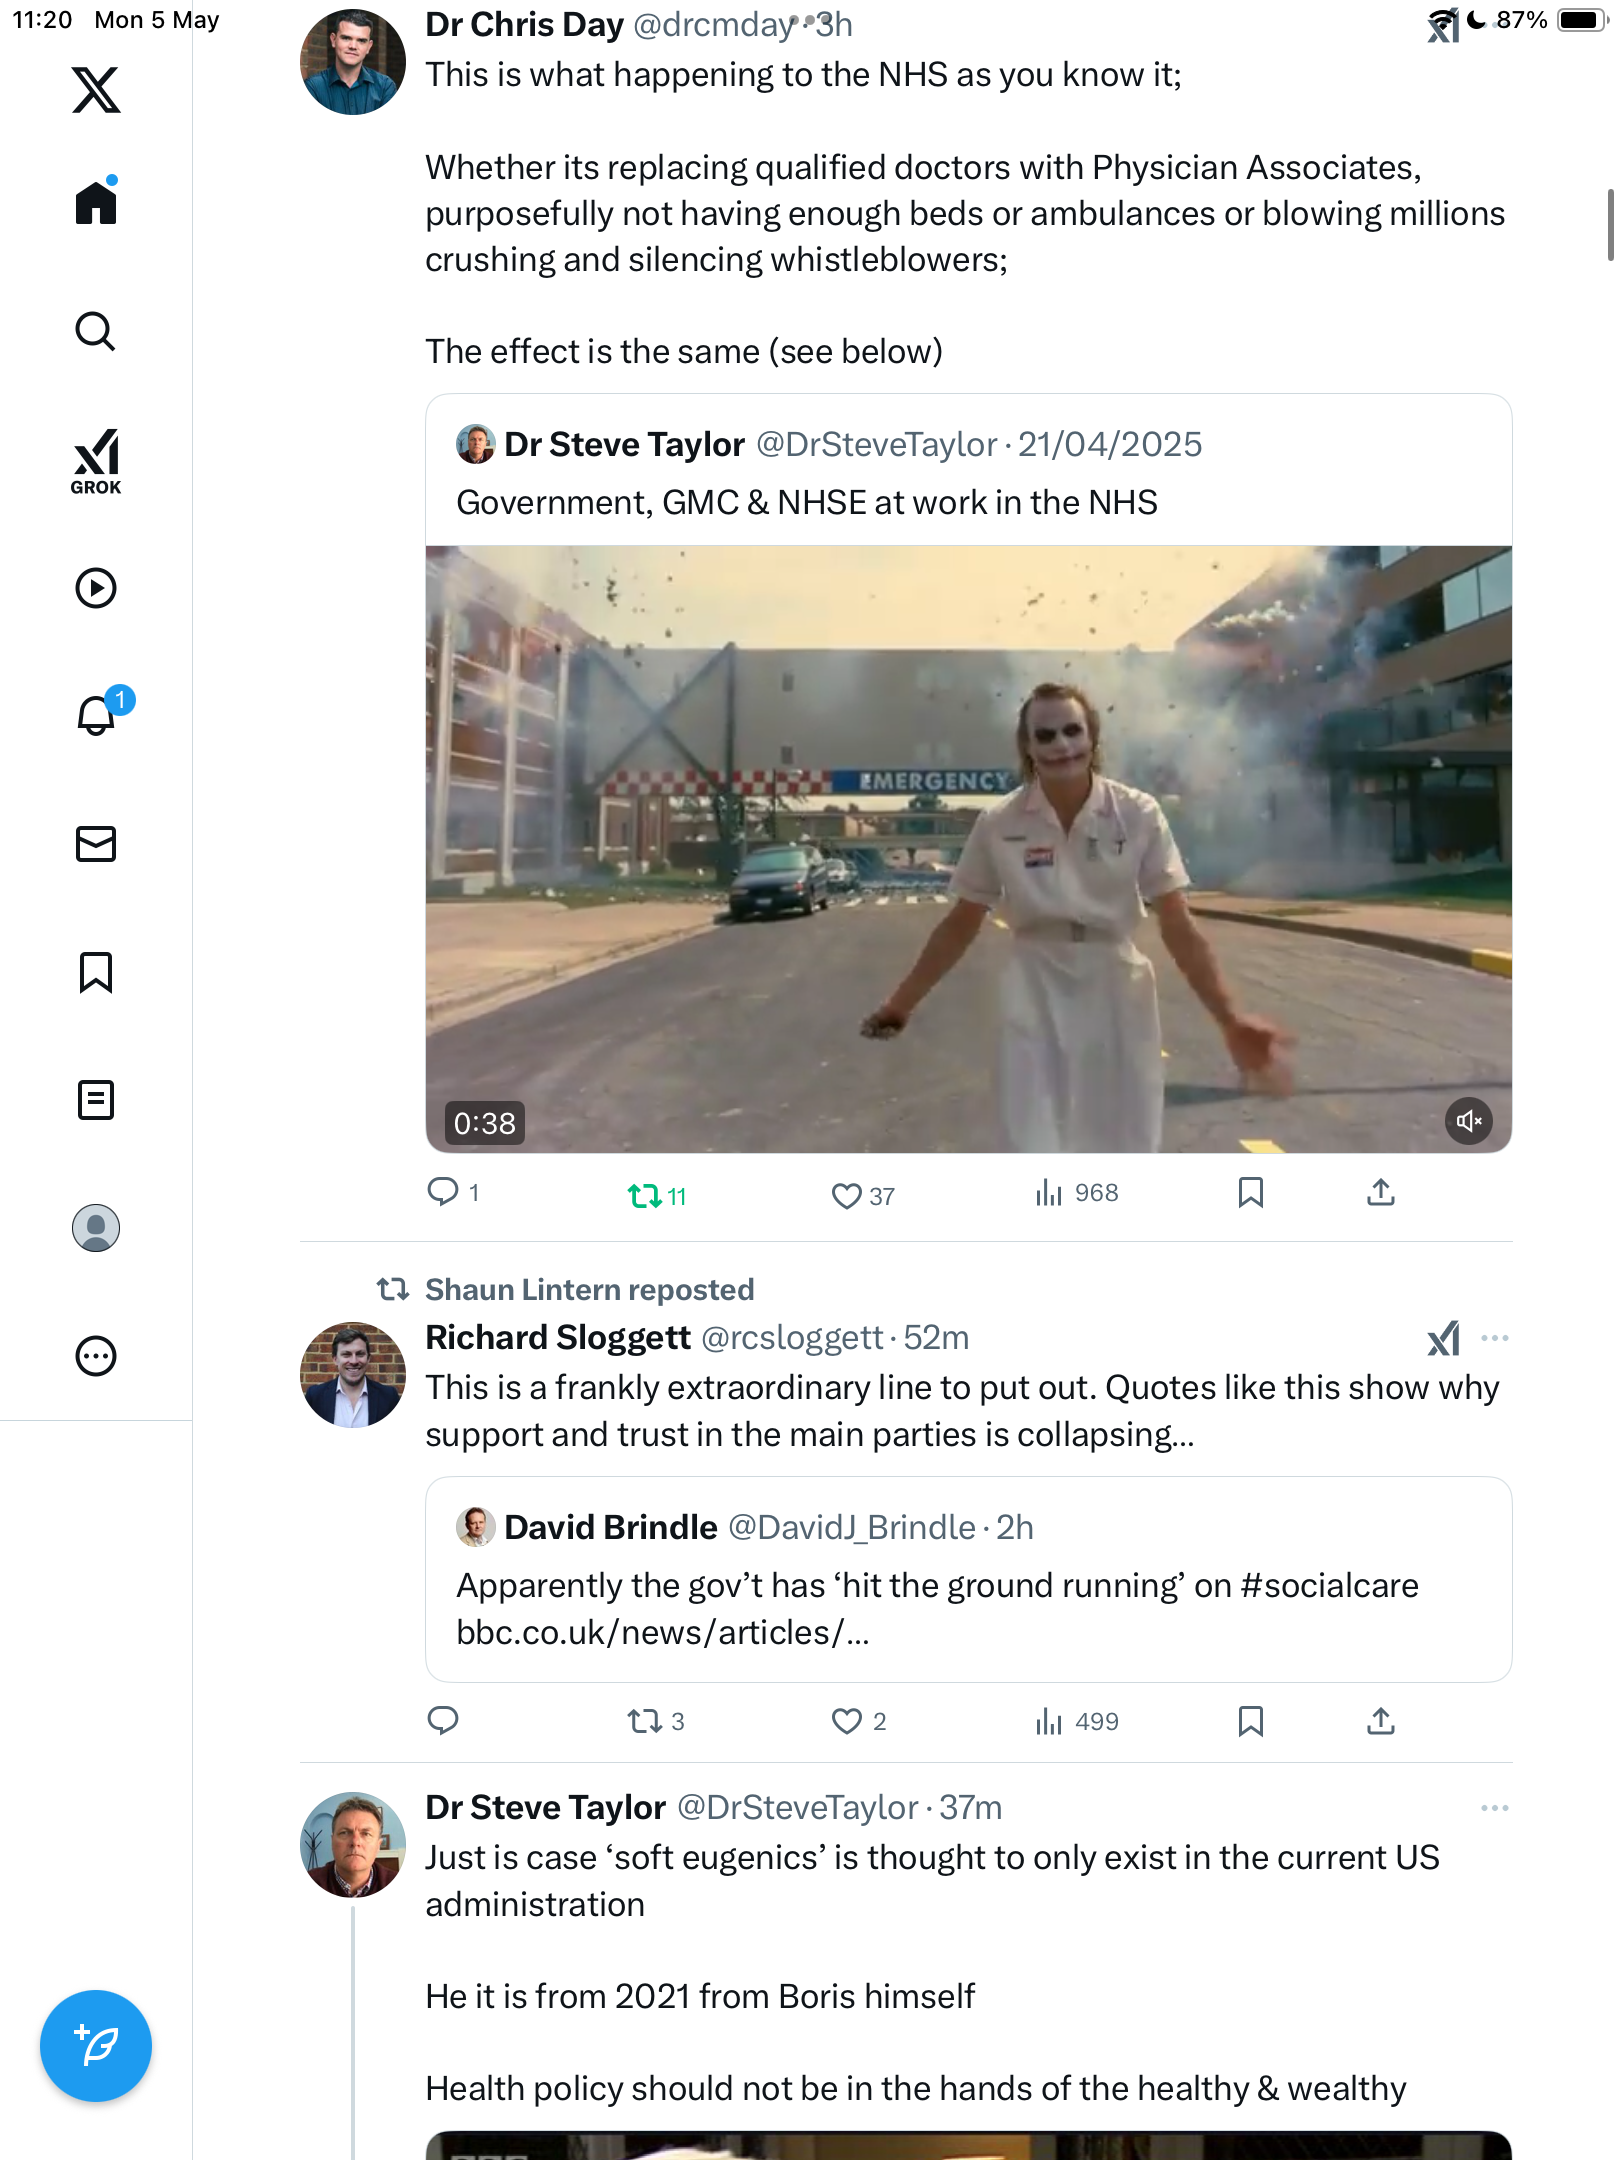The height and width of the screenshot is (2160, 1620).
Task: Unmute the Joker video
Action: click(1469, 1121)
